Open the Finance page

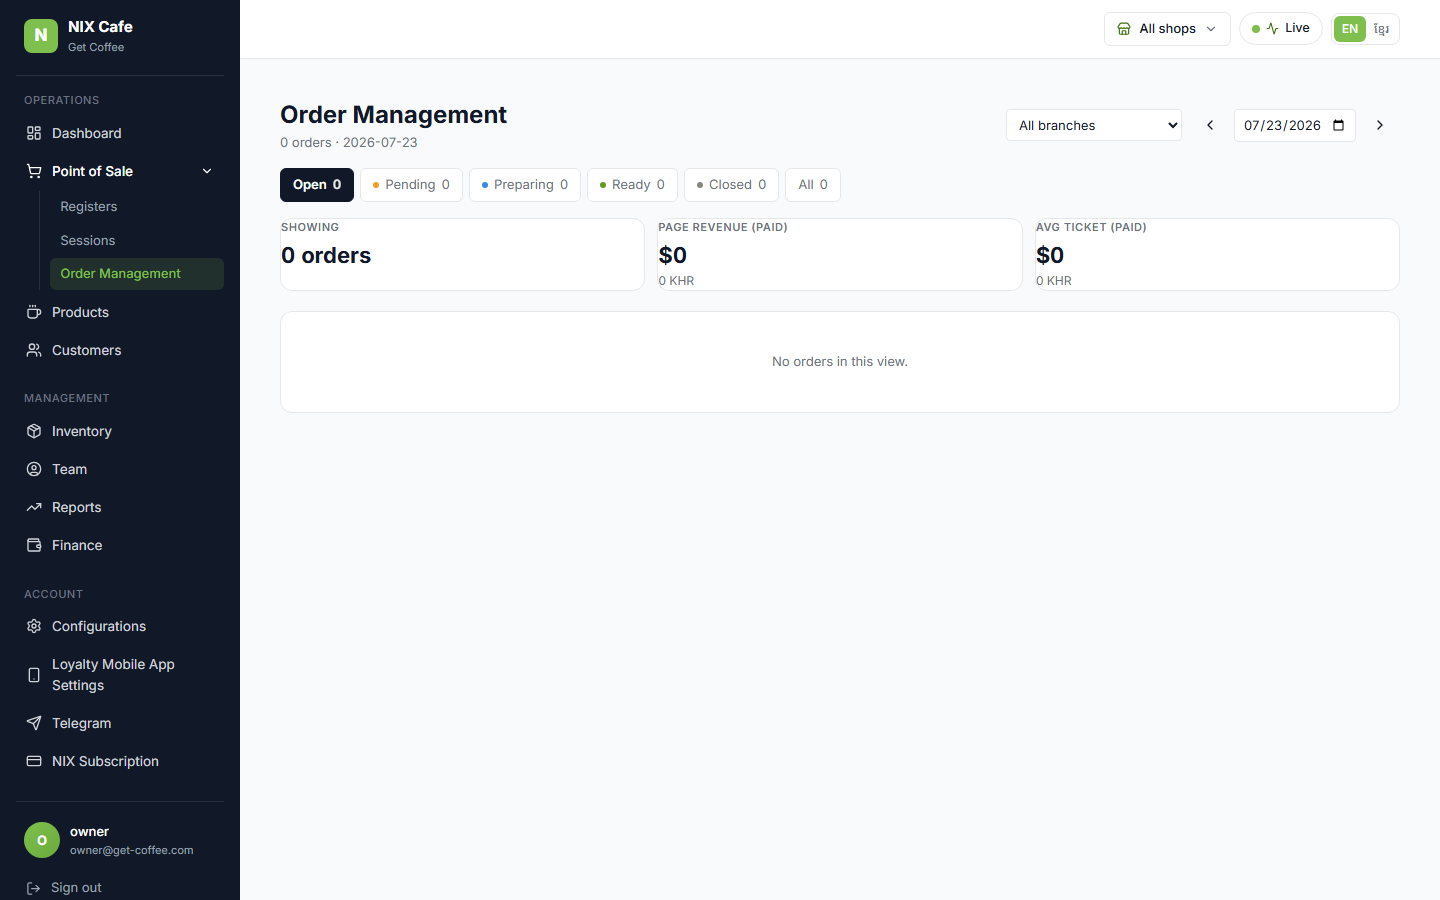point(120,545)
